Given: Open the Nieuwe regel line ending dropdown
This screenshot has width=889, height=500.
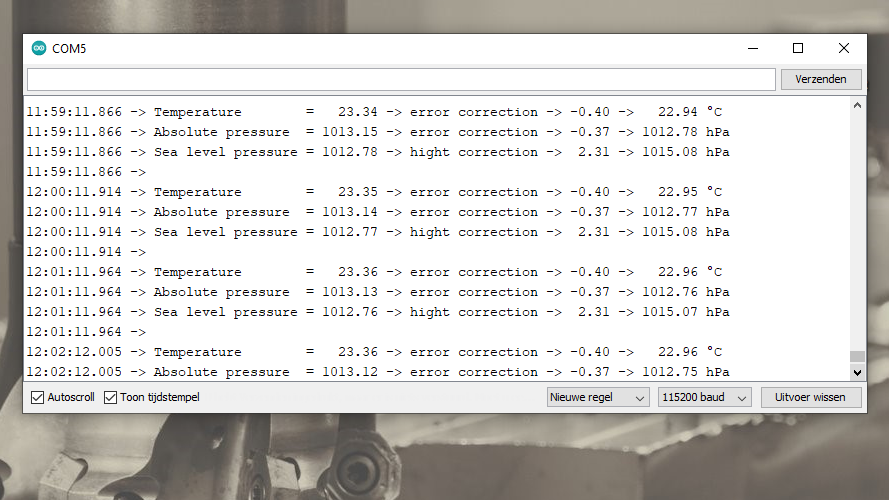Looking at the screenshot, I should (x=598, y=397).
